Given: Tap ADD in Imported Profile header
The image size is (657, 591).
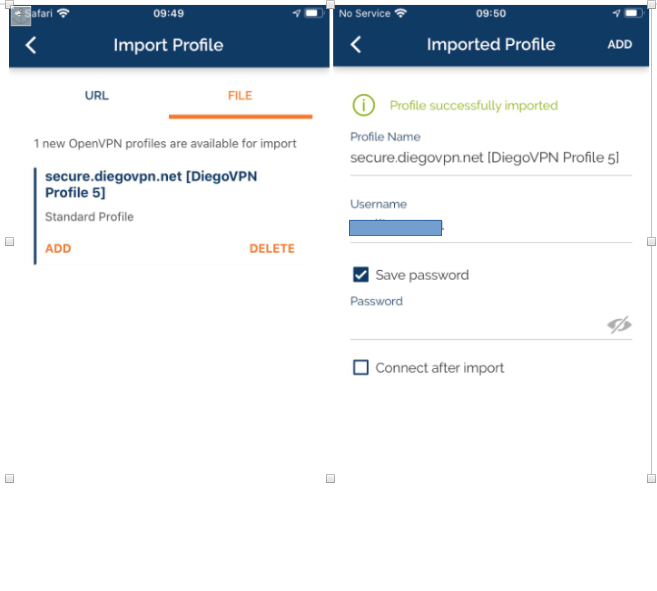Looking at the screenshot, I should [619, 45].
